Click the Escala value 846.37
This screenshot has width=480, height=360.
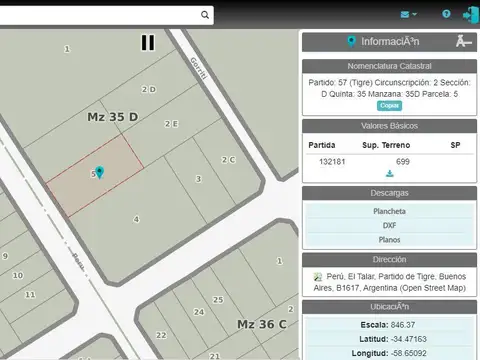(x=403, y=325)
